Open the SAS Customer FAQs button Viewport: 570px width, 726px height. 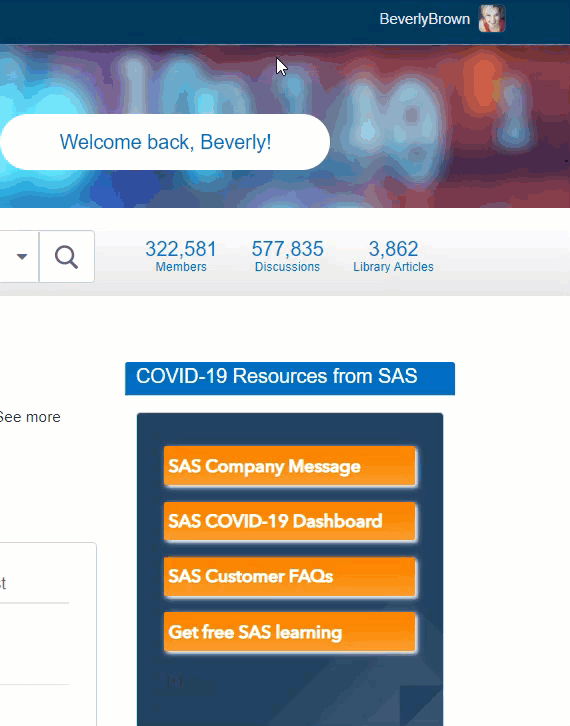click(290, 576)
